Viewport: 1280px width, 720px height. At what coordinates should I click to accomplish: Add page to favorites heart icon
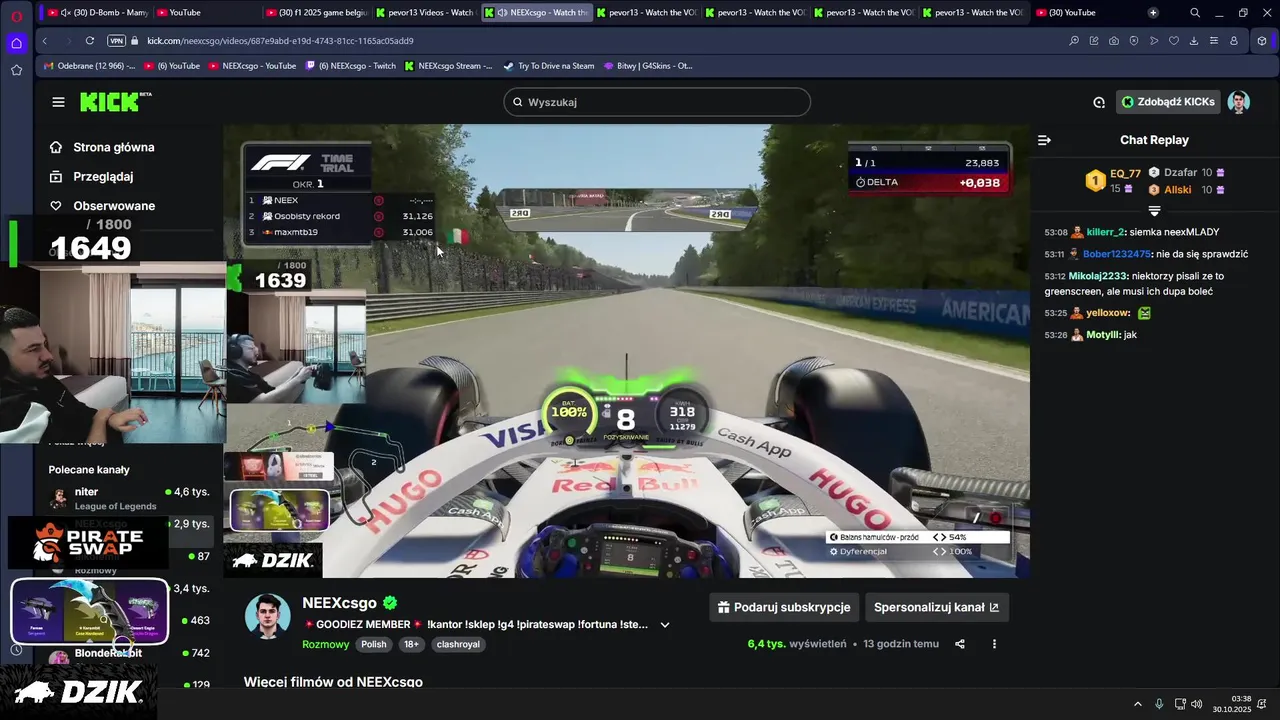coord(1174,41)
